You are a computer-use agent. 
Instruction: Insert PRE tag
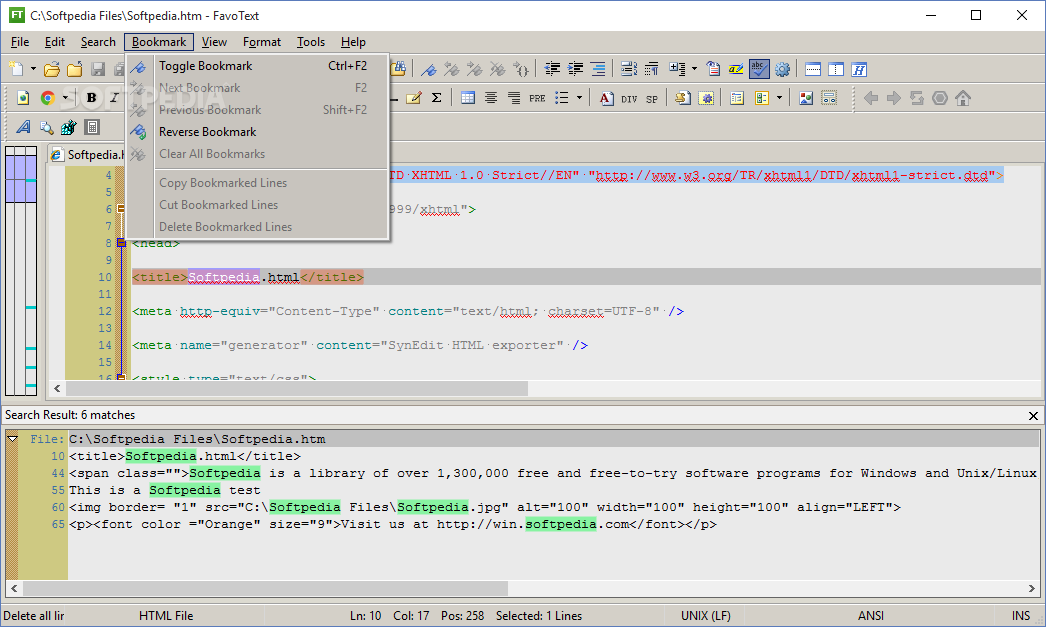[537, 99]
